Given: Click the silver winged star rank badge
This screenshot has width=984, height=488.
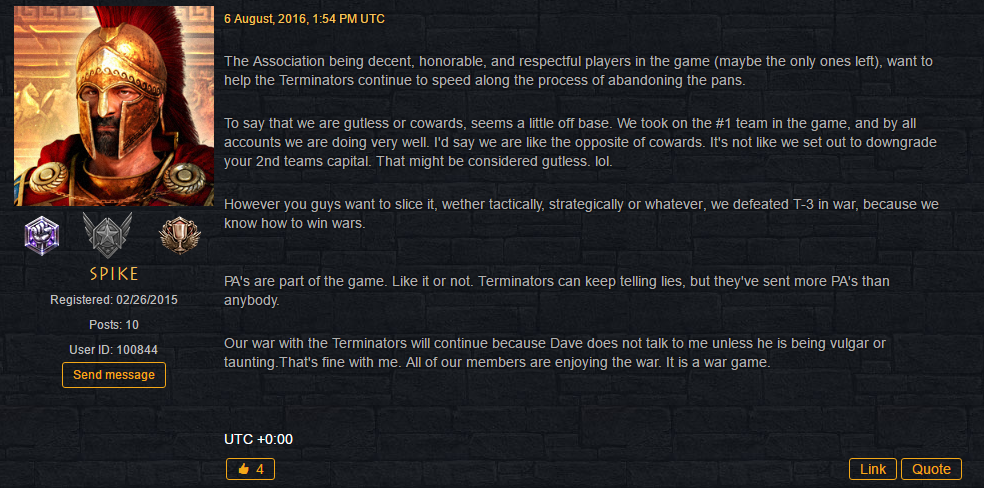Looking at the screenshot, I should tap(108, 235).
